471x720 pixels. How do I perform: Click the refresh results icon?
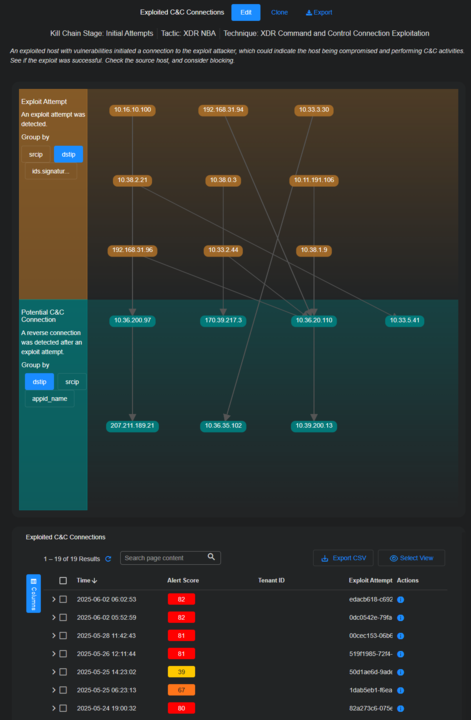[x=108, y=559]
